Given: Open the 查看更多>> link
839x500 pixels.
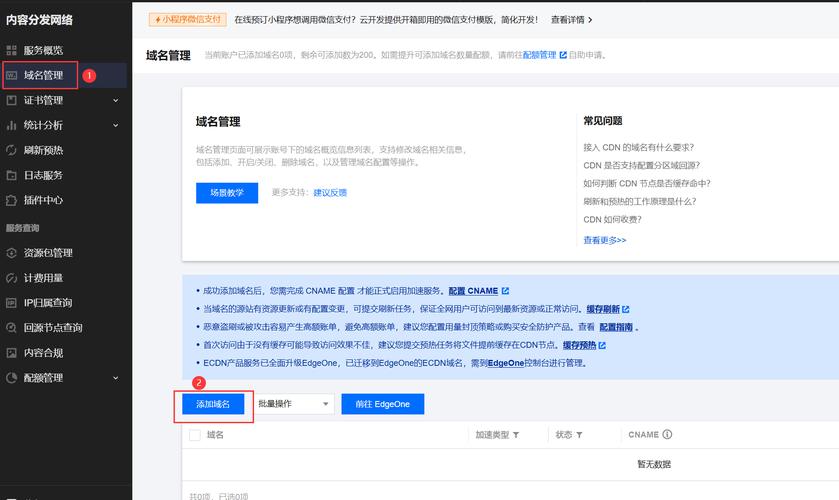Looking at the screenshot, I should [x=605, y=240].
